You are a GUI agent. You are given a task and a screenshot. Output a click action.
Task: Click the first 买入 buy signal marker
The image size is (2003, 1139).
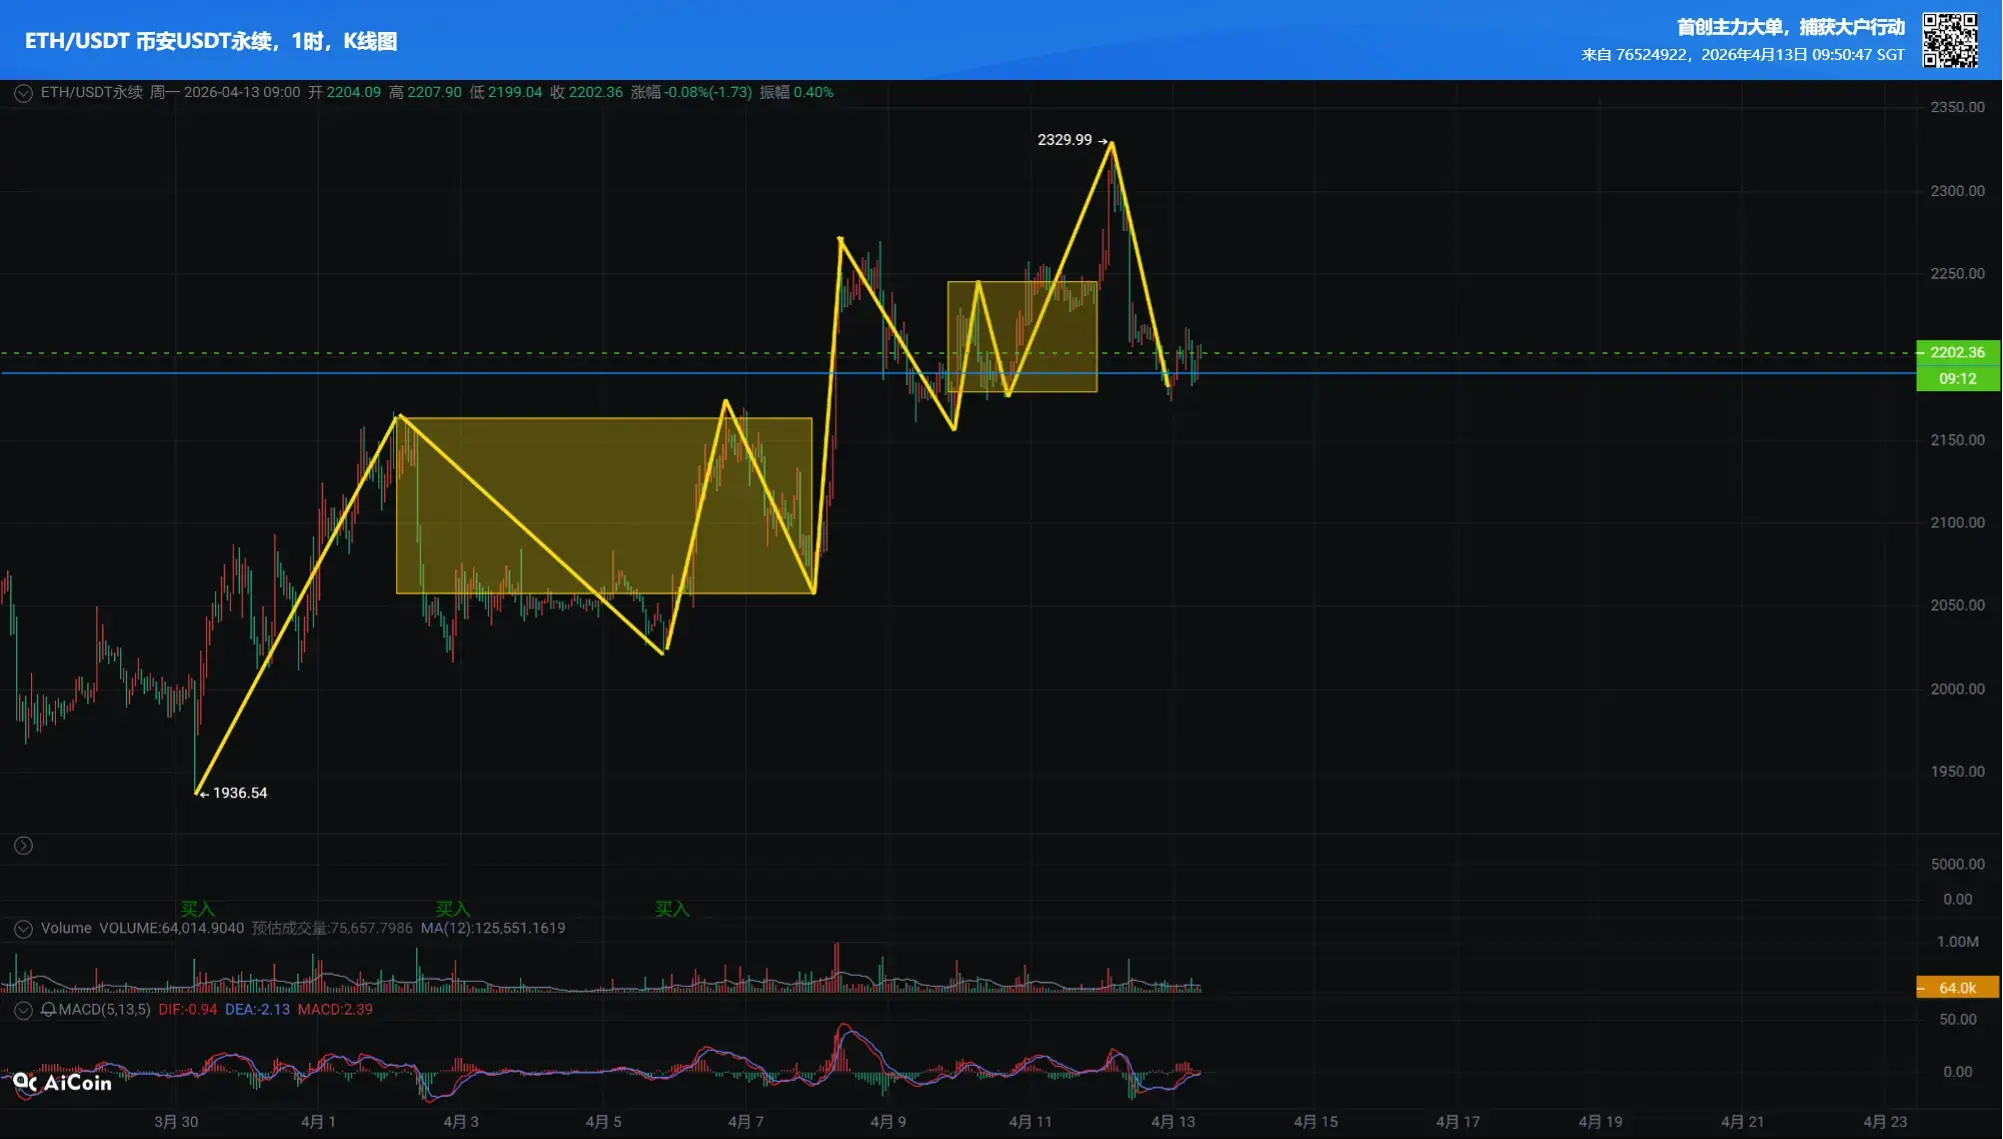197,908
